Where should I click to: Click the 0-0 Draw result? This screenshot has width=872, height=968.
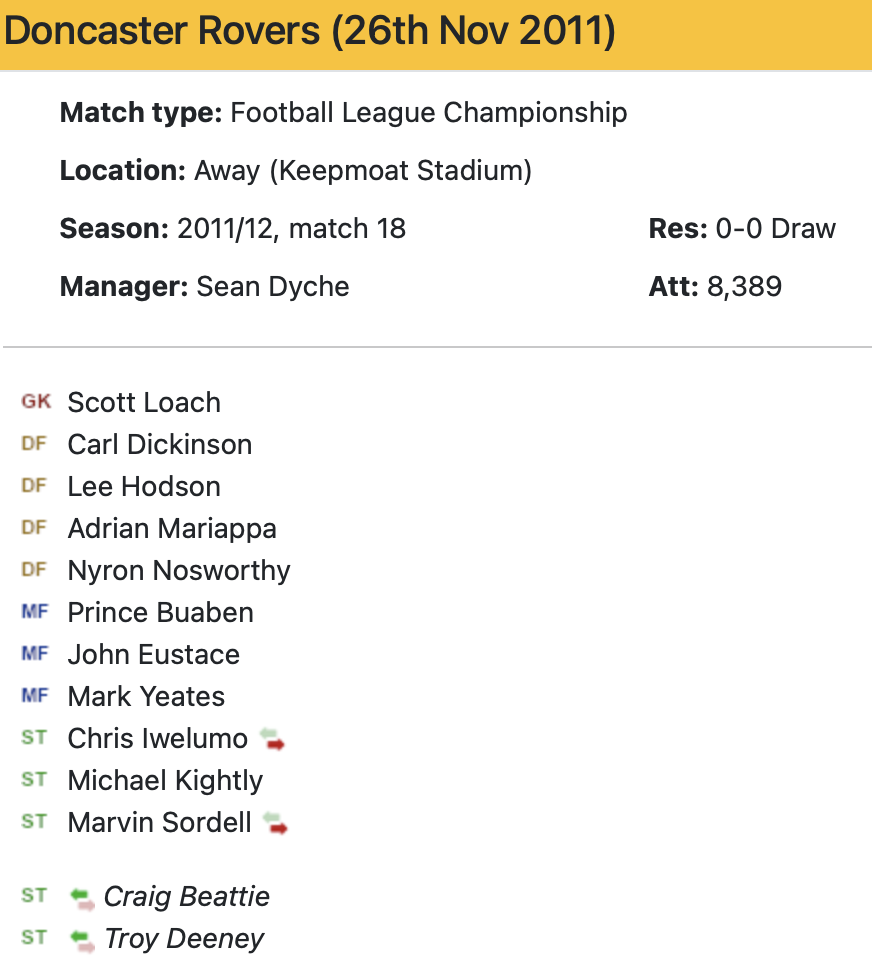tap(775, 229)
